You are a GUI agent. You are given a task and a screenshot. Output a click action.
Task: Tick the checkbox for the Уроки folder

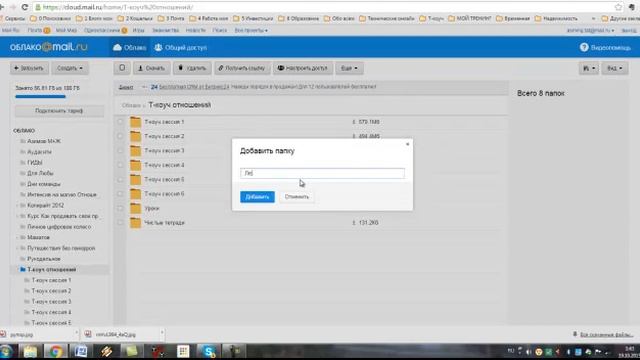[x=120, y=208]
